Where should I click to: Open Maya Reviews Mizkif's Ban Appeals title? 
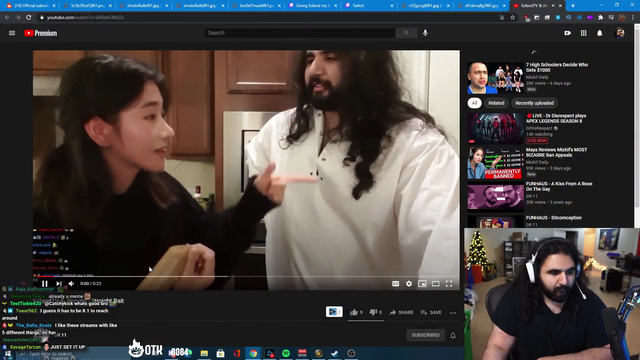[x=556, y=152]
